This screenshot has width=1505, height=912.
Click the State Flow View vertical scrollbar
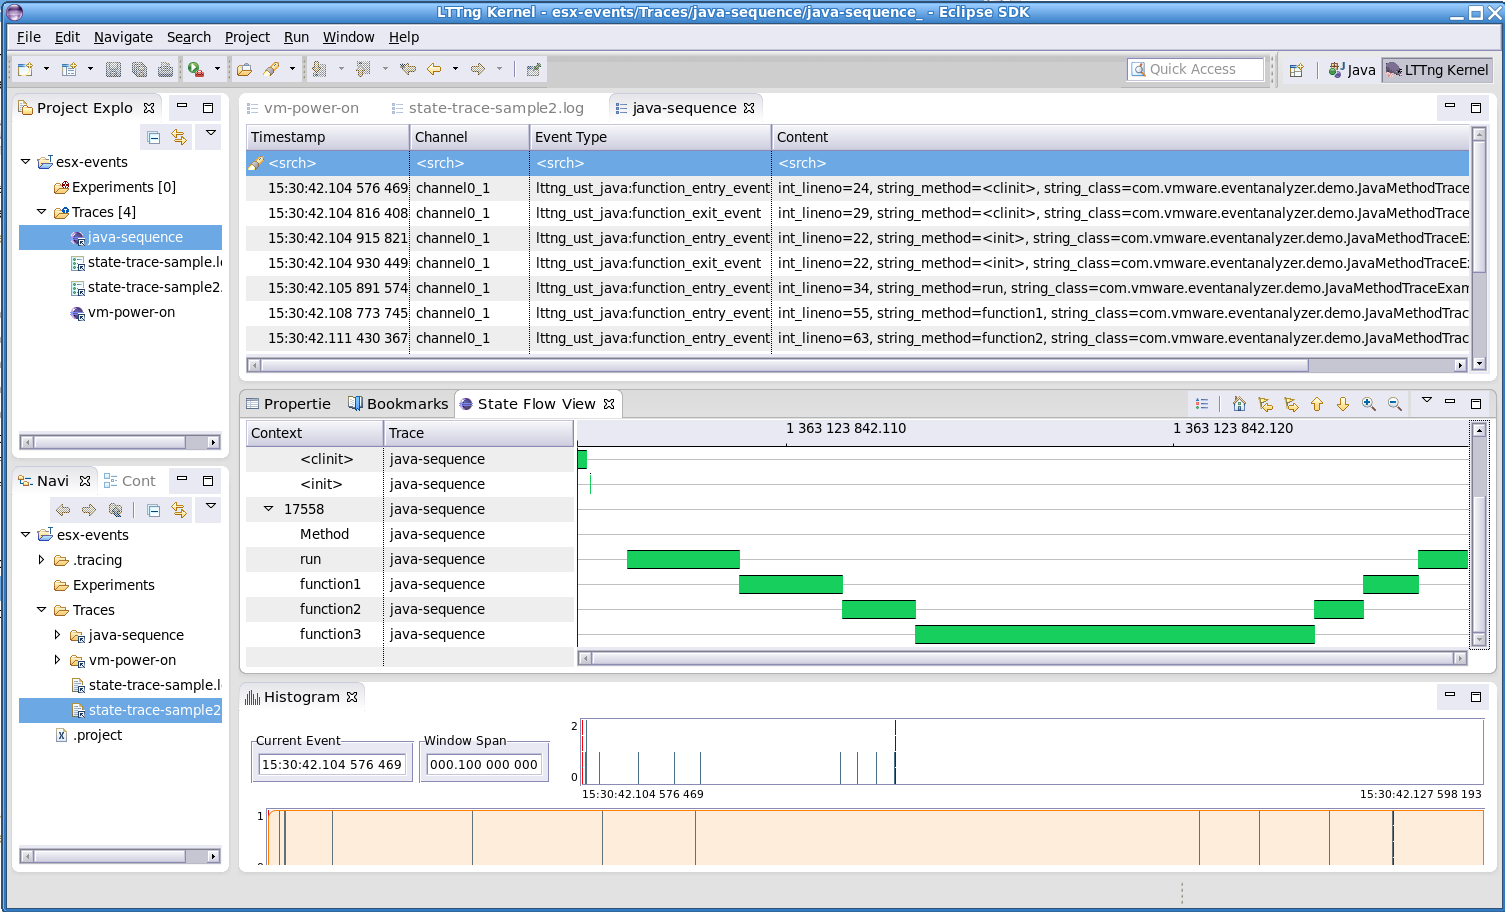pyautogui.click(x=1479, y=535)
